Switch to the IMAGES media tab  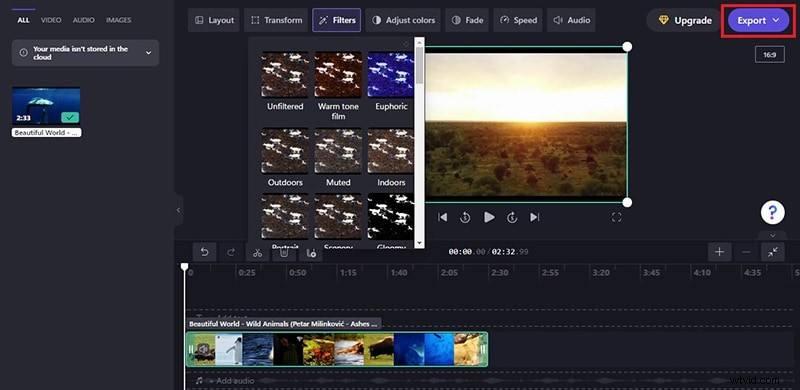pos(118,20)
